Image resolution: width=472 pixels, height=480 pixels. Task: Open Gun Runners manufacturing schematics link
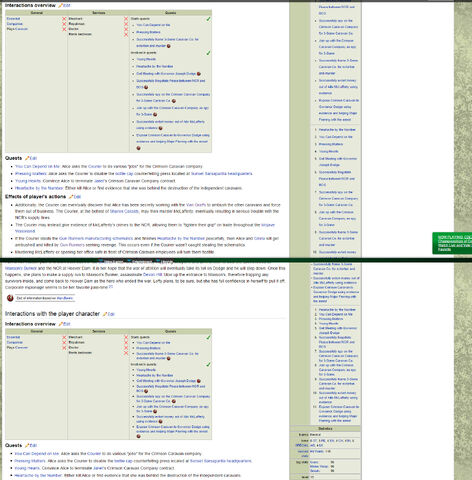pyautogui.click(x=96, y=239)
